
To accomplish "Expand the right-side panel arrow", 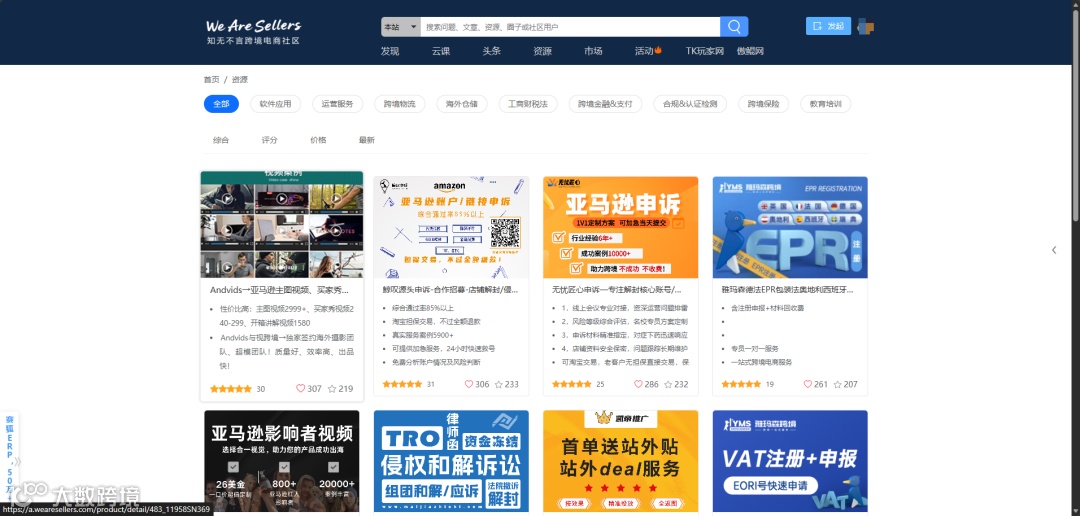I will click(1054, 250).
